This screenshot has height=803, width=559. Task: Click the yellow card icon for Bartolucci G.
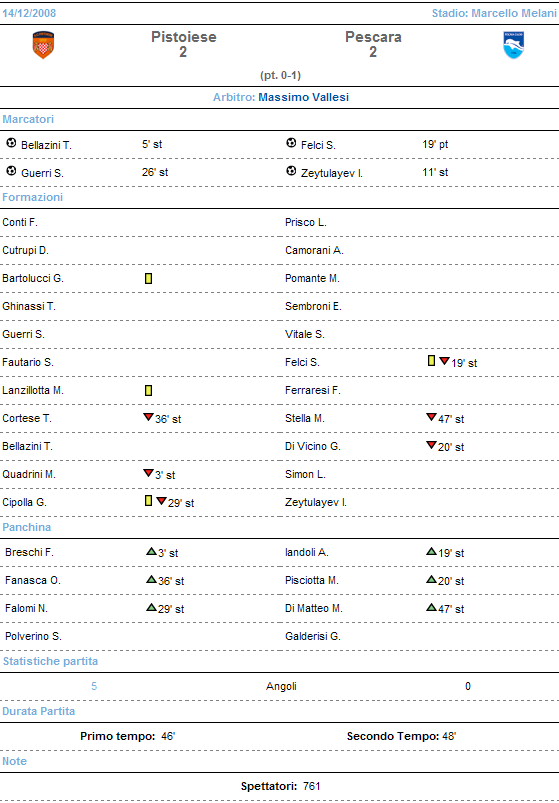click(148, 278)
